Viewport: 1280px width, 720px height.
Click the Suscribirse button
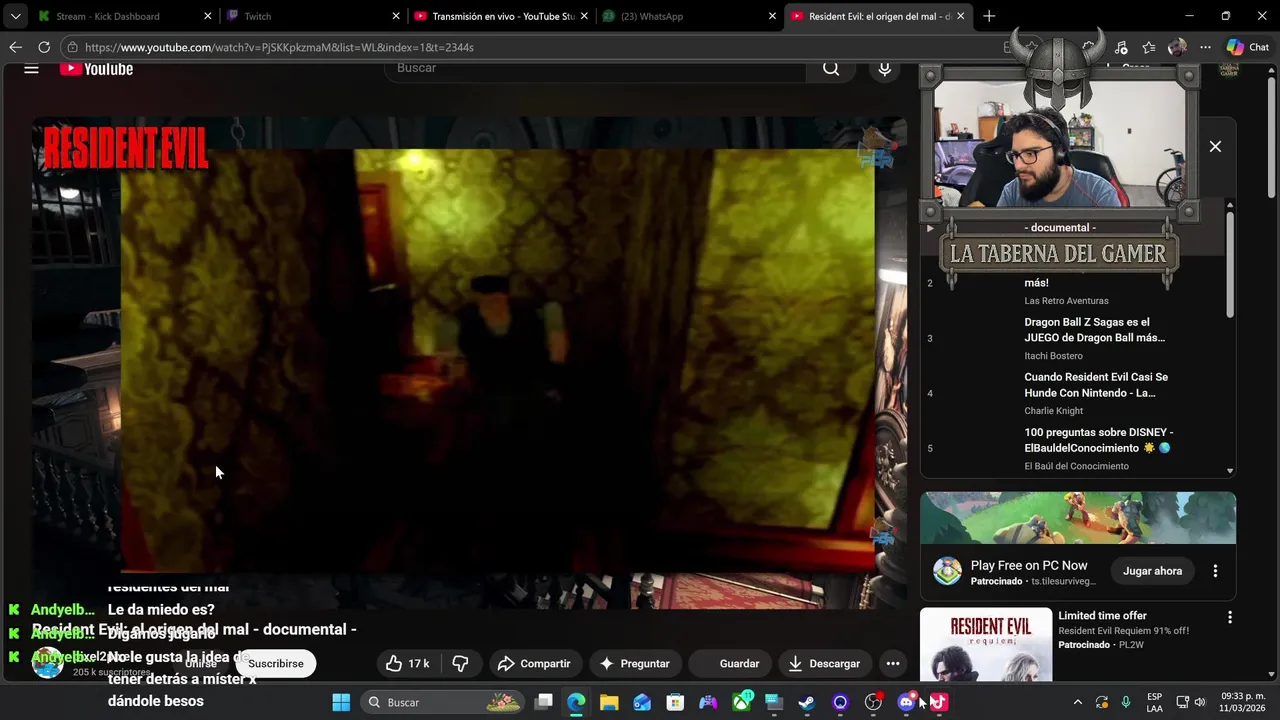tap(276, 663)
